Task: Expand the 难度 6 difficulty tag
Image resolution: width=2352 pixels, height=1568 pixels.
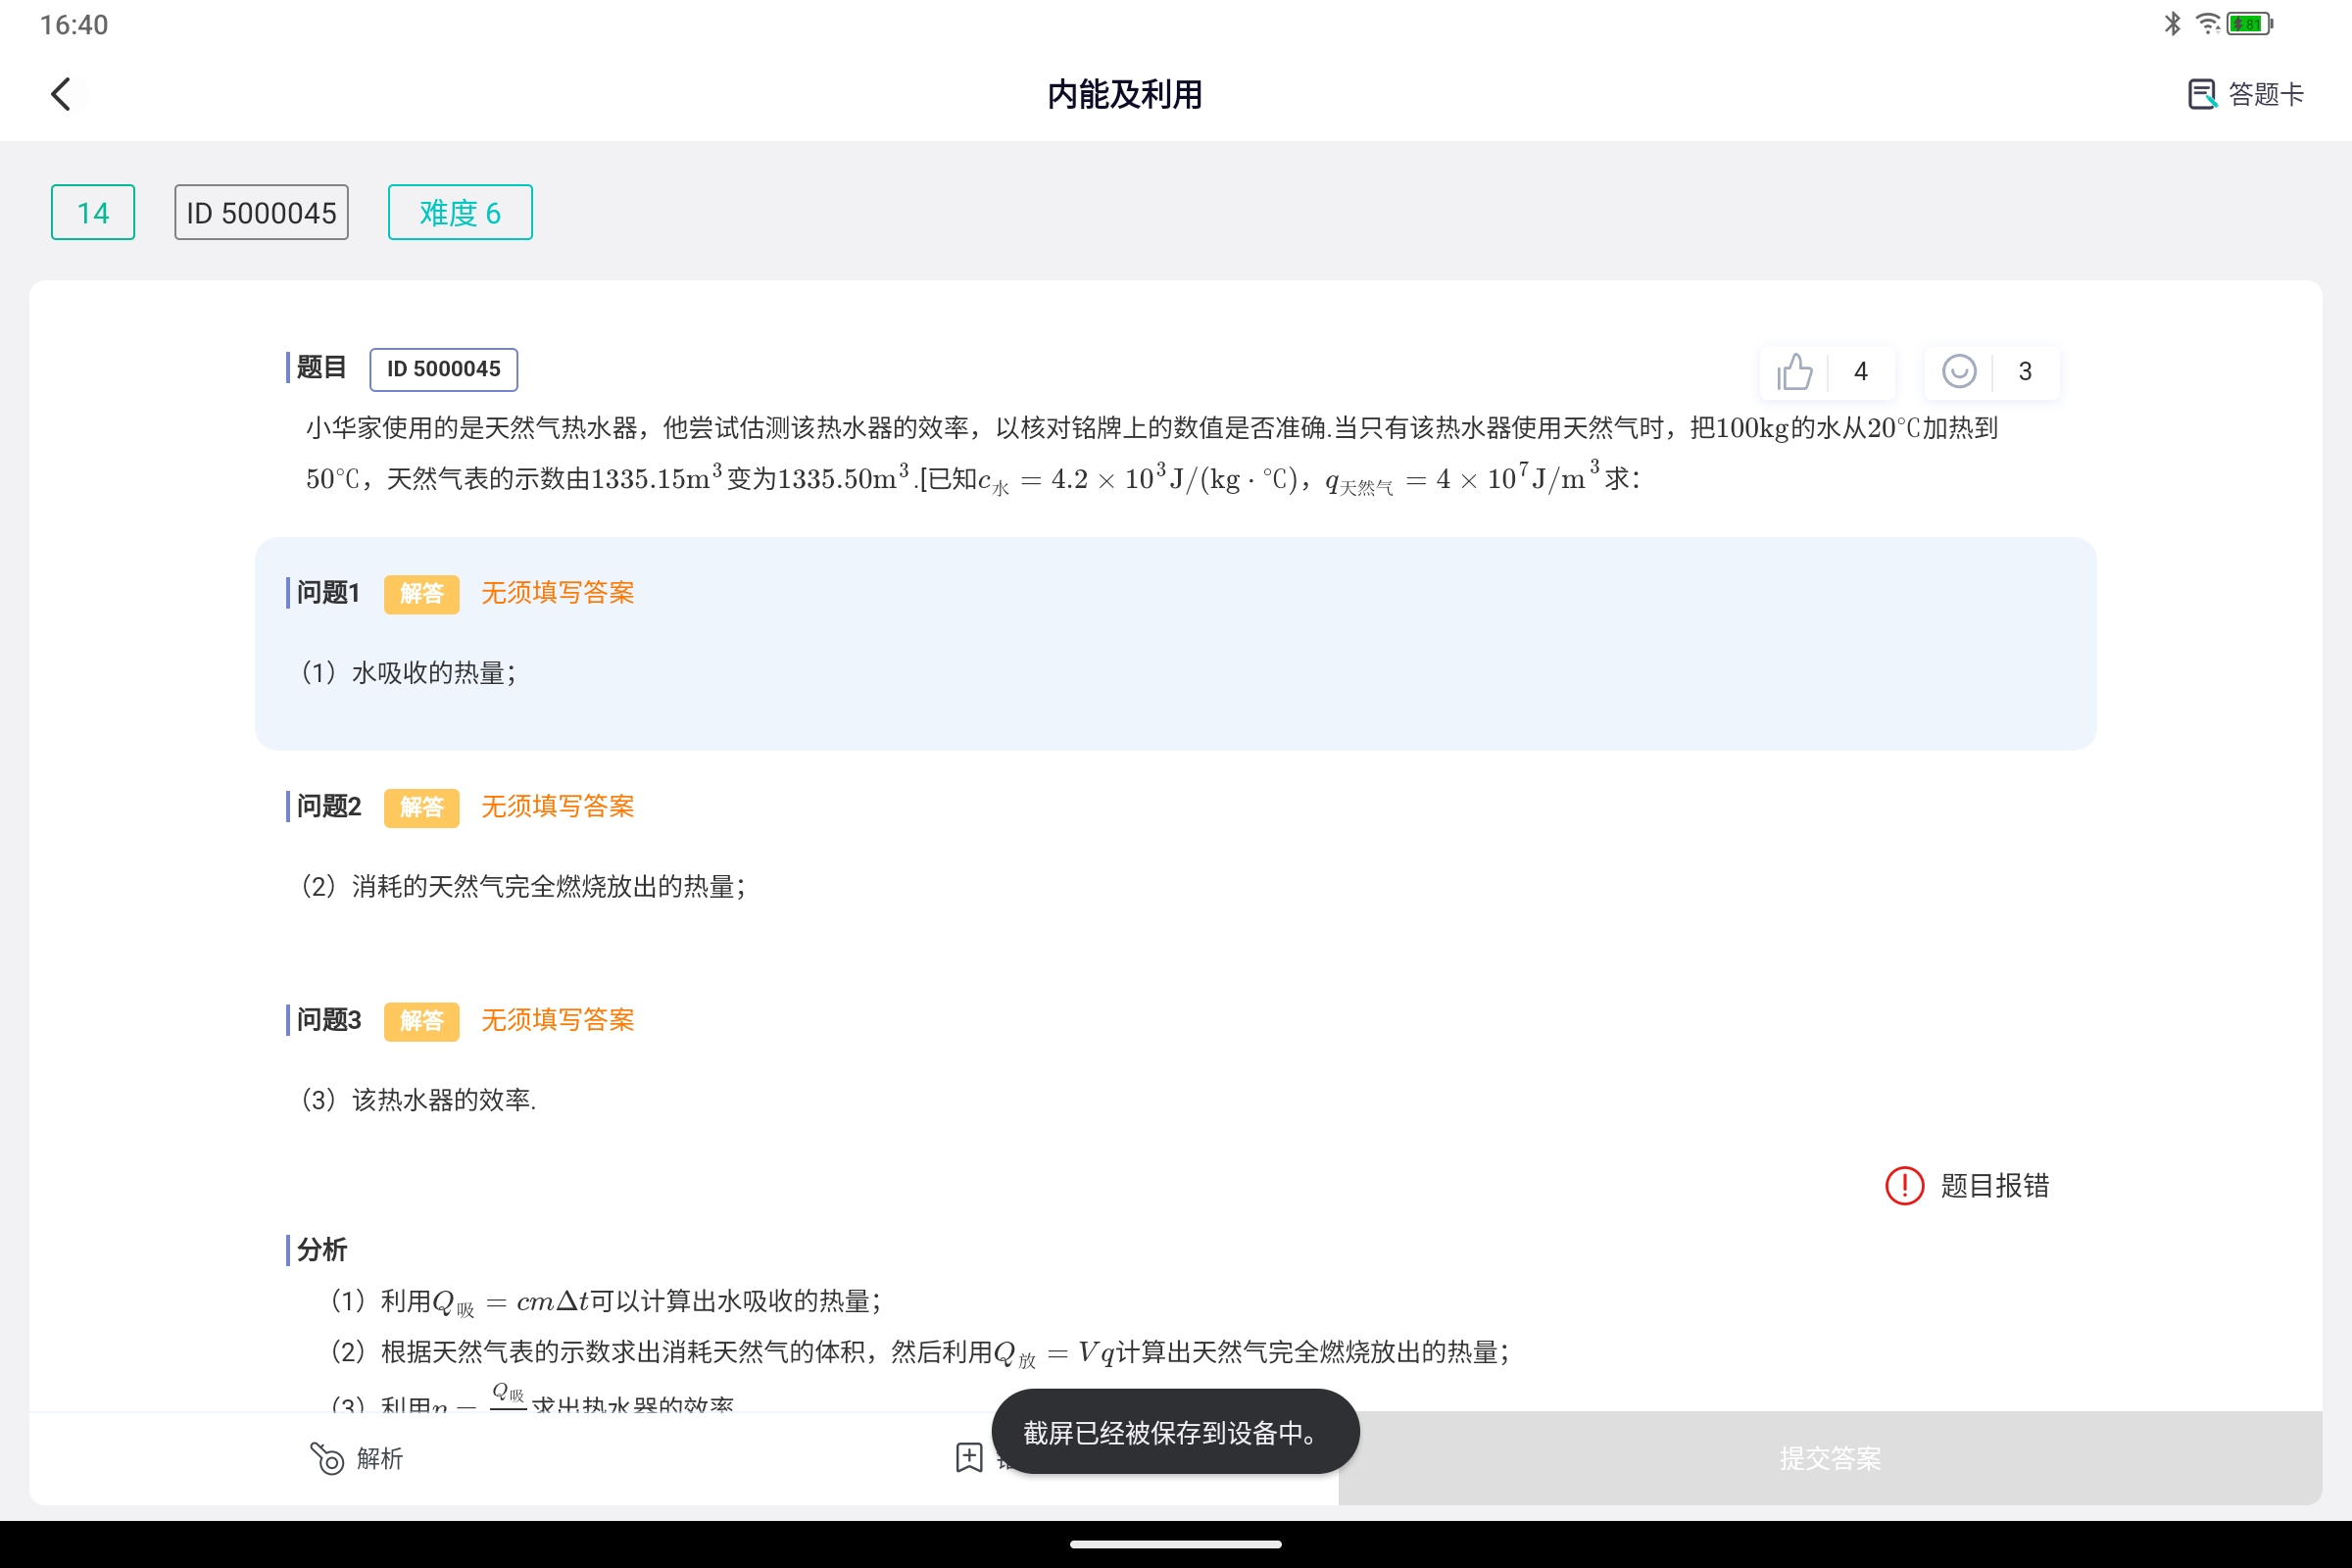Action: pos(459,212)
